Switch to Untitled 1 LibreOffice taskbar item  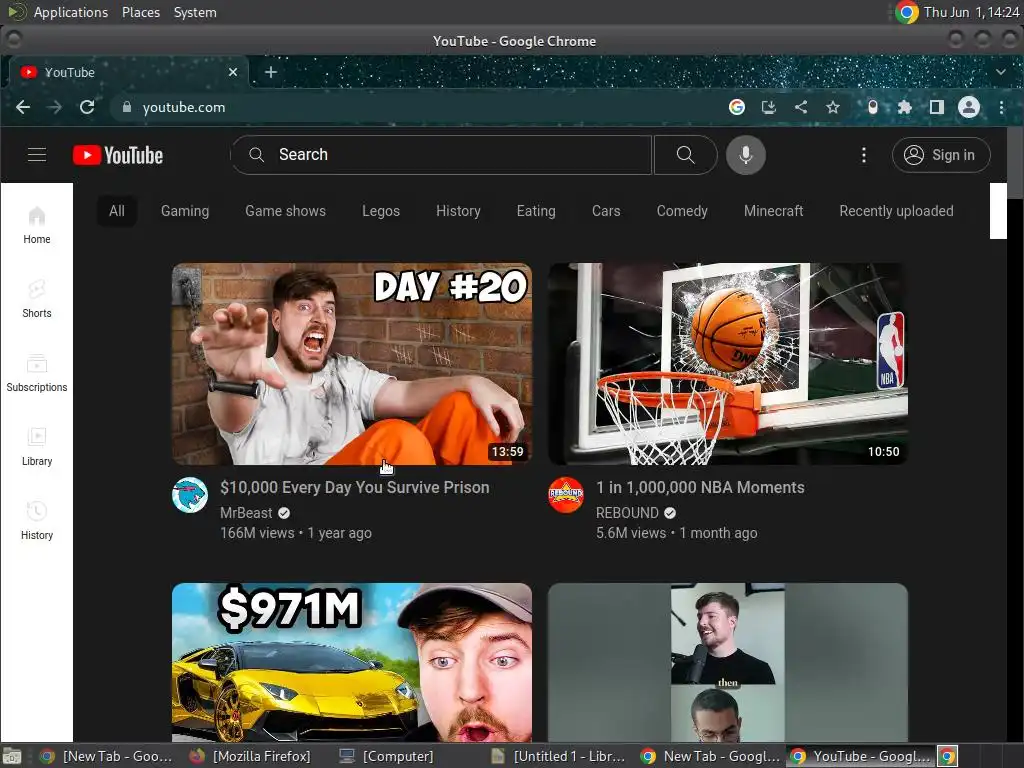pyautogui.click(x=560, y=756)
